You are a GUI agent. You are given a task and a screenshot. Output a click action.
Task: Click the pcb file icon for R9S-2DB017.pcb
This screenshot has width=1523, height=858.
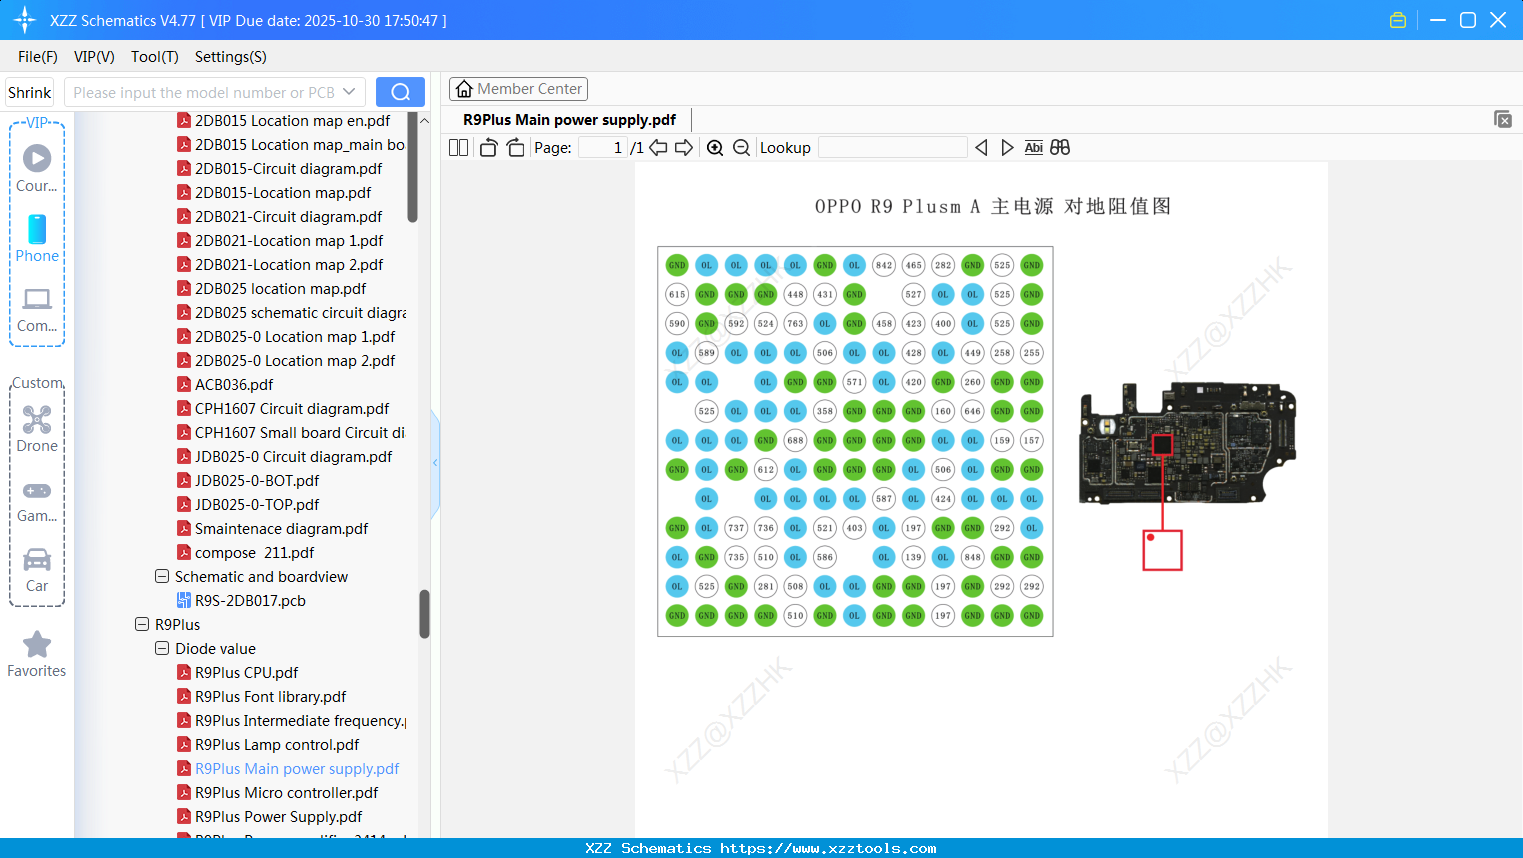pyautogui.click(x=184, y=601)
